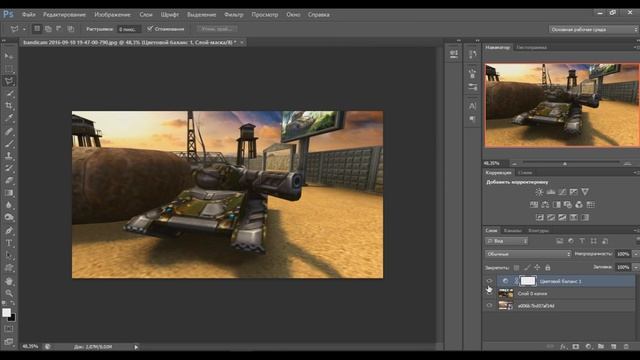Add a Black & White adjustment
Viewport: 640px width, 360px height.
pyautogui.click(x=556, y=204)
